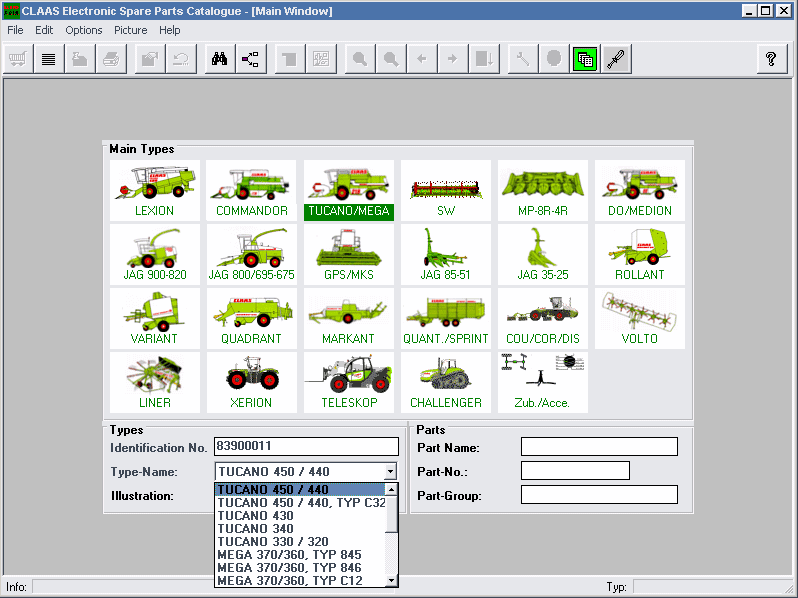This screenshot has width=798, height=598.
Task: Select the Zub./Acce. accessories type
Action: [x=543, y=383]
